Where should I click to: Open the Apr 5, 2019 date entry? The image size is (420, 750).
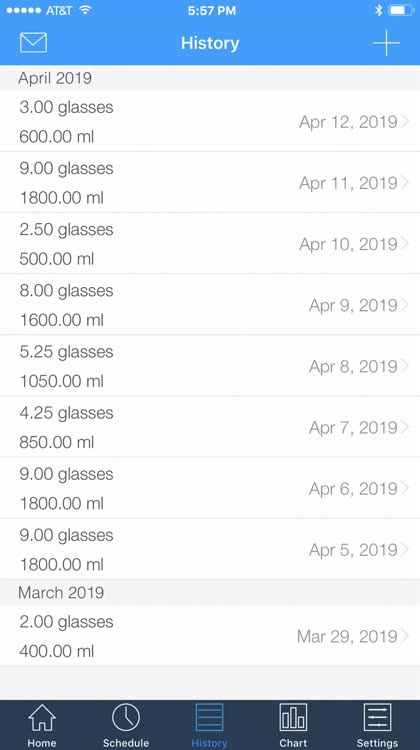coord(354,550)
